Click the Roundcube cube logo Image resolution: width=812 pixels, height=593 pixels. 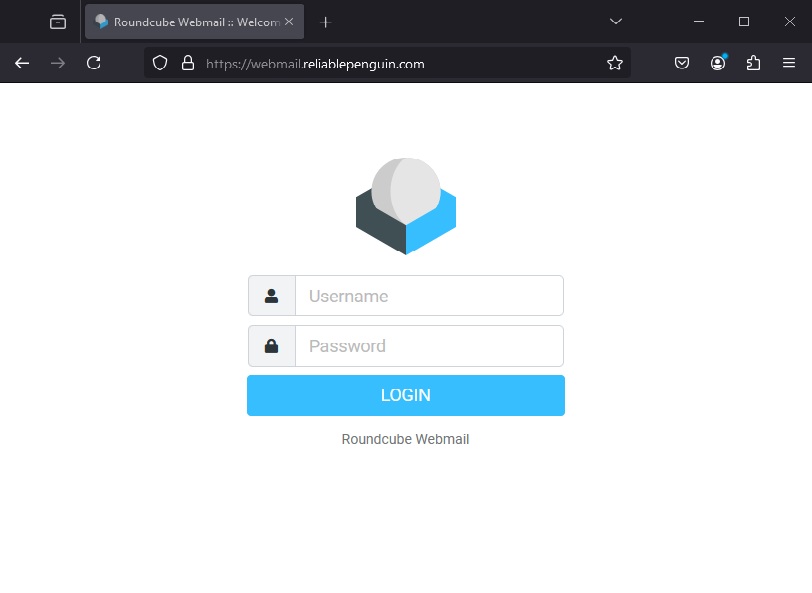[406, 206]
